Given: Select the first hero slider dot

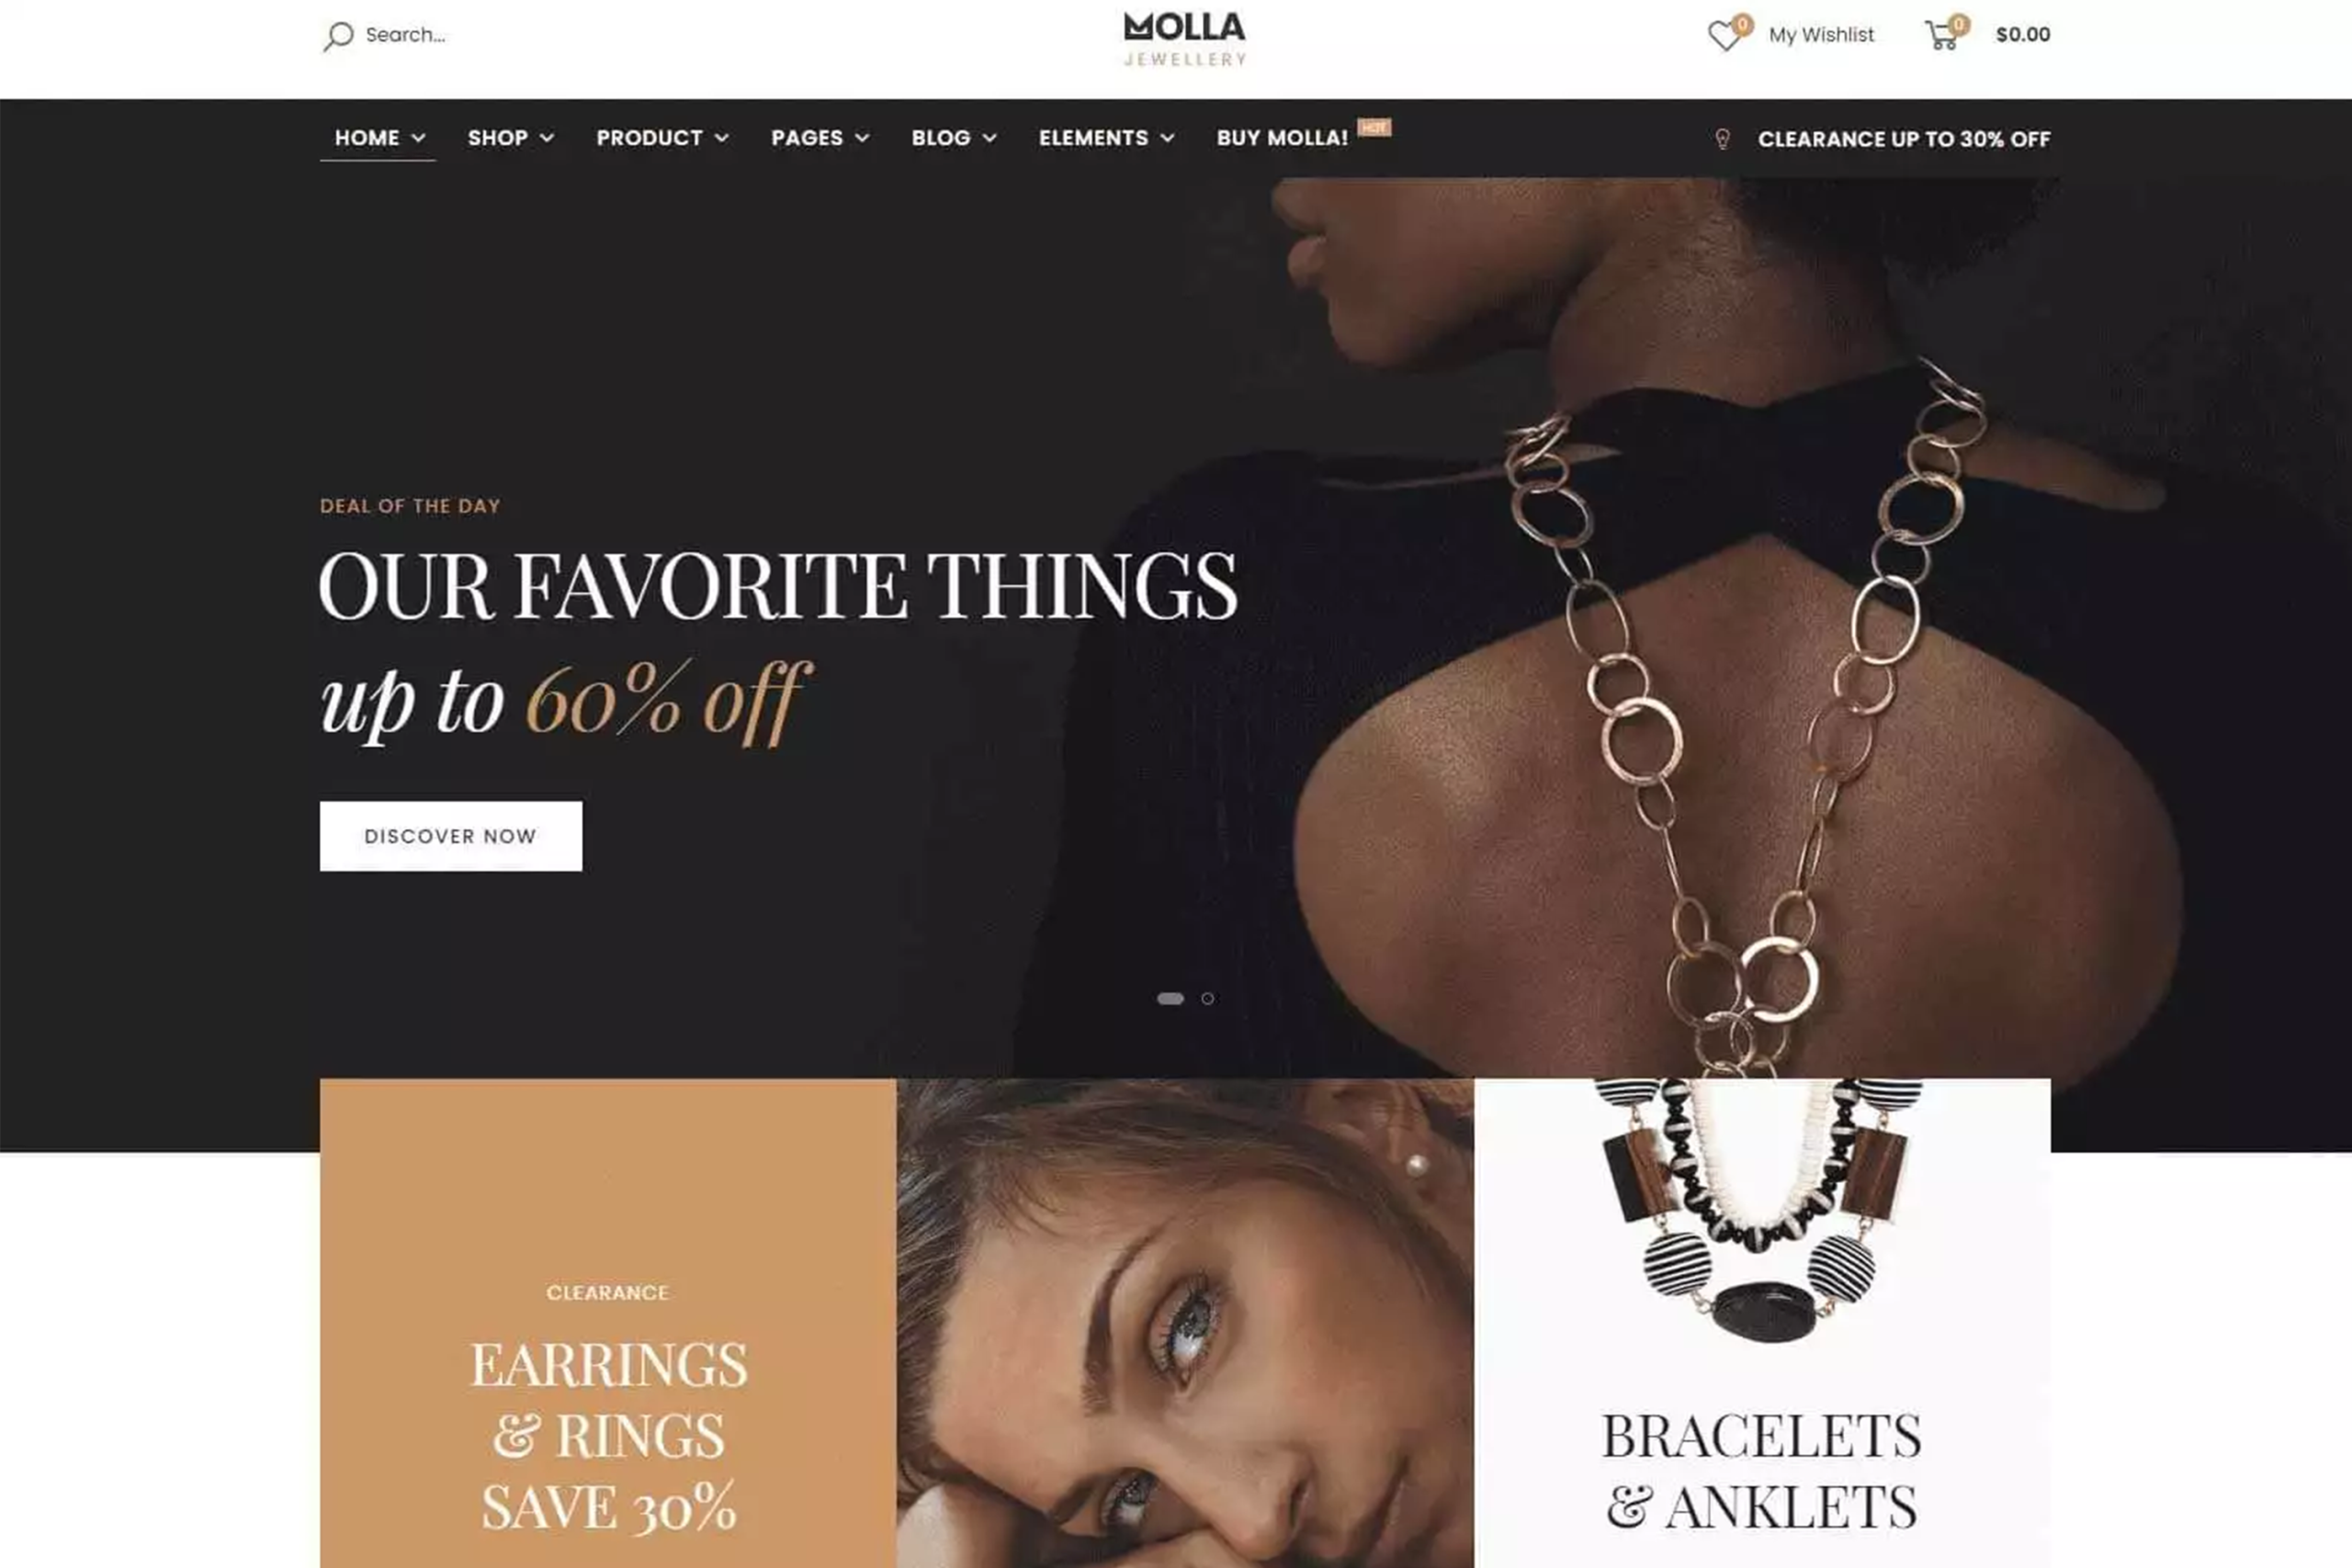Looking at the screenshot, I should pyautogui.click(x=1170, y=998).
